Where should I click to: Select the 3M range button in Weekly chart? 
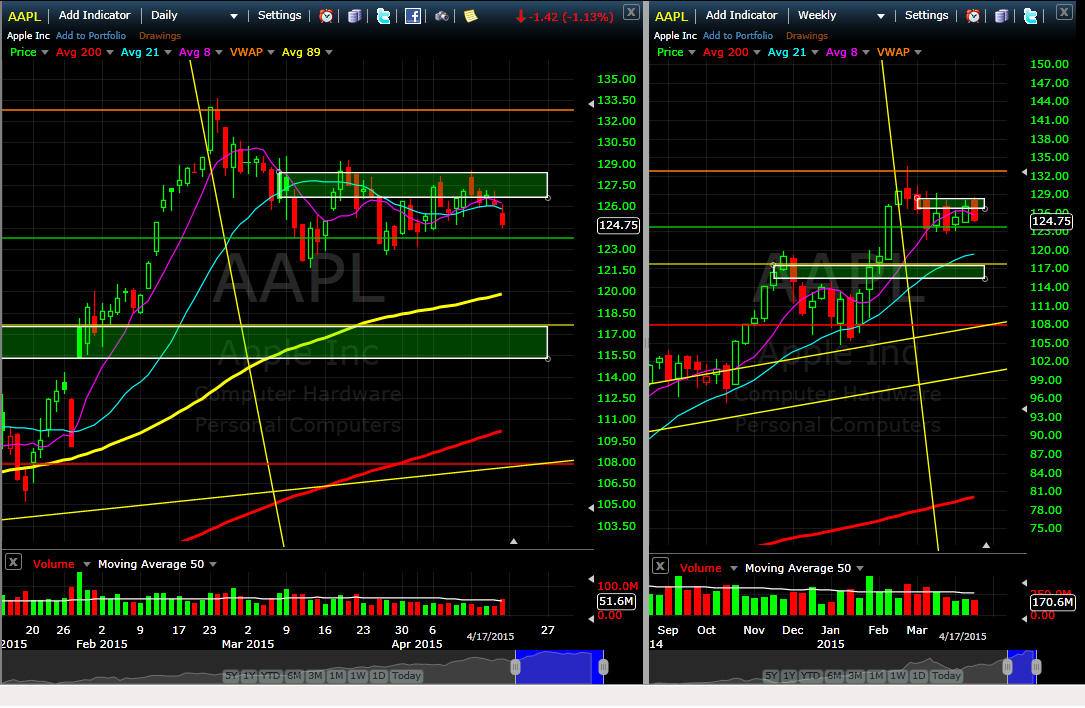point(855,676)
